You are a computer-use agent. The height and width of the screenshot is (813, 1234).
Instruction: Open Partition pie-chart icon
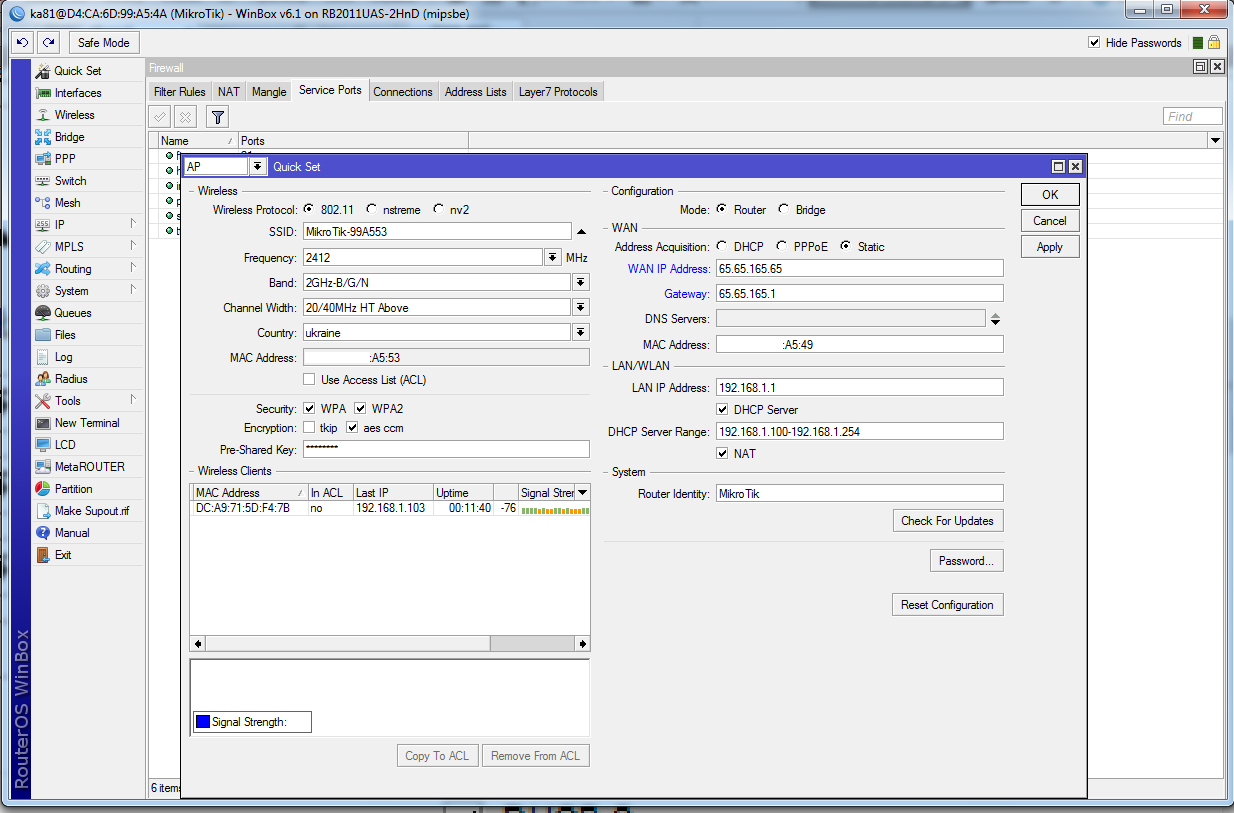pos(43,489)
